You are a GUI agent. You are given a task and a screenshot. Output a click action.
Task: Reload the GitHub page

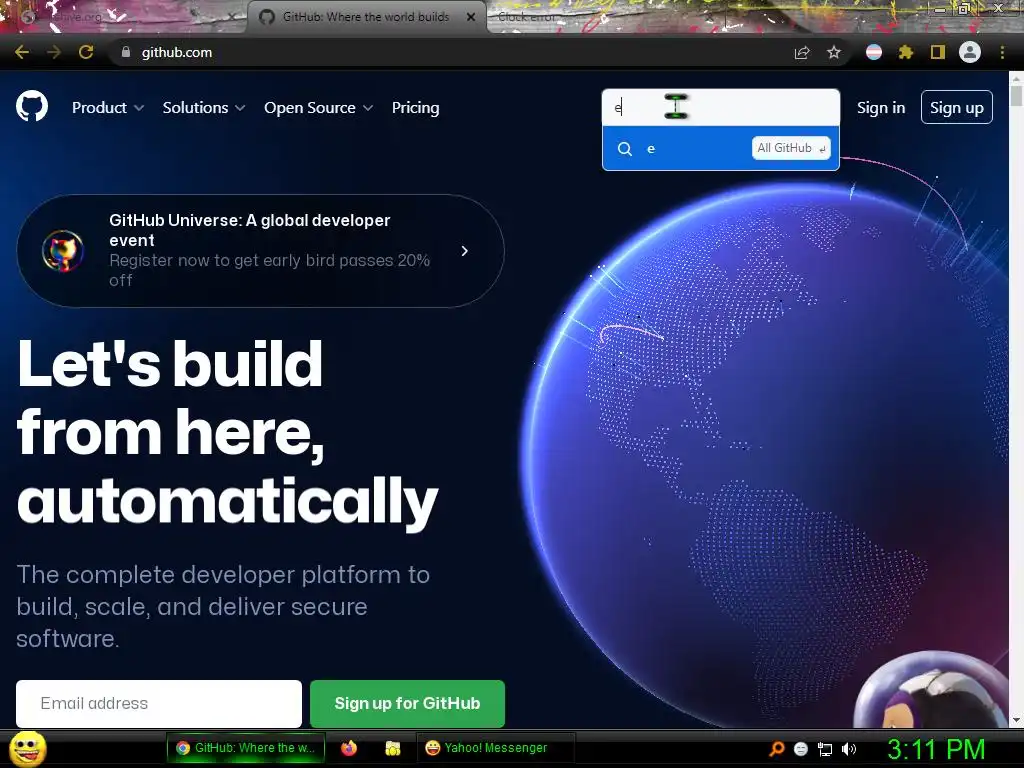(86, 52)
